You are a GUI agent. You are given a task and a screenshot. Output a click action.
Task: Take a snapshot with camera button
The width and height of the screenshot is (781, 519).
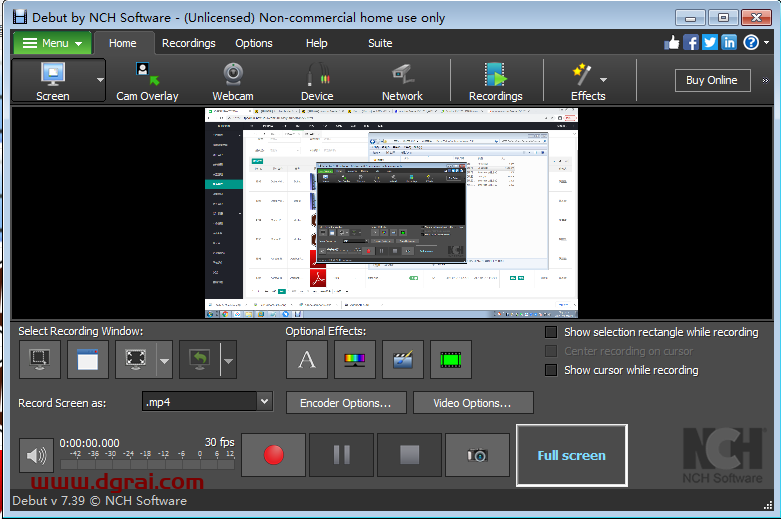pyautogui.click(x=477, y=455)
